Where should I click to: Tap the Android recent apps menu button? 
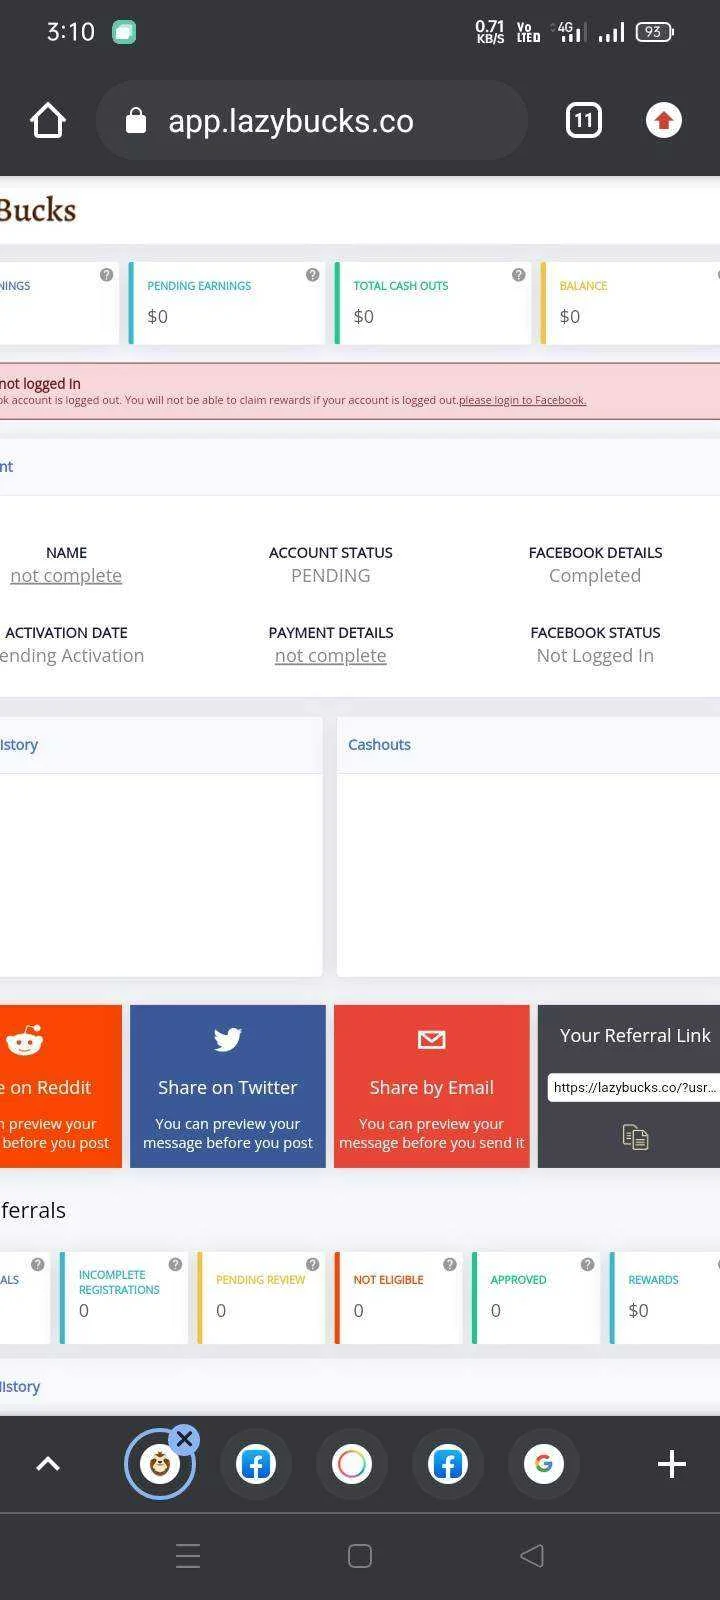188,1556
